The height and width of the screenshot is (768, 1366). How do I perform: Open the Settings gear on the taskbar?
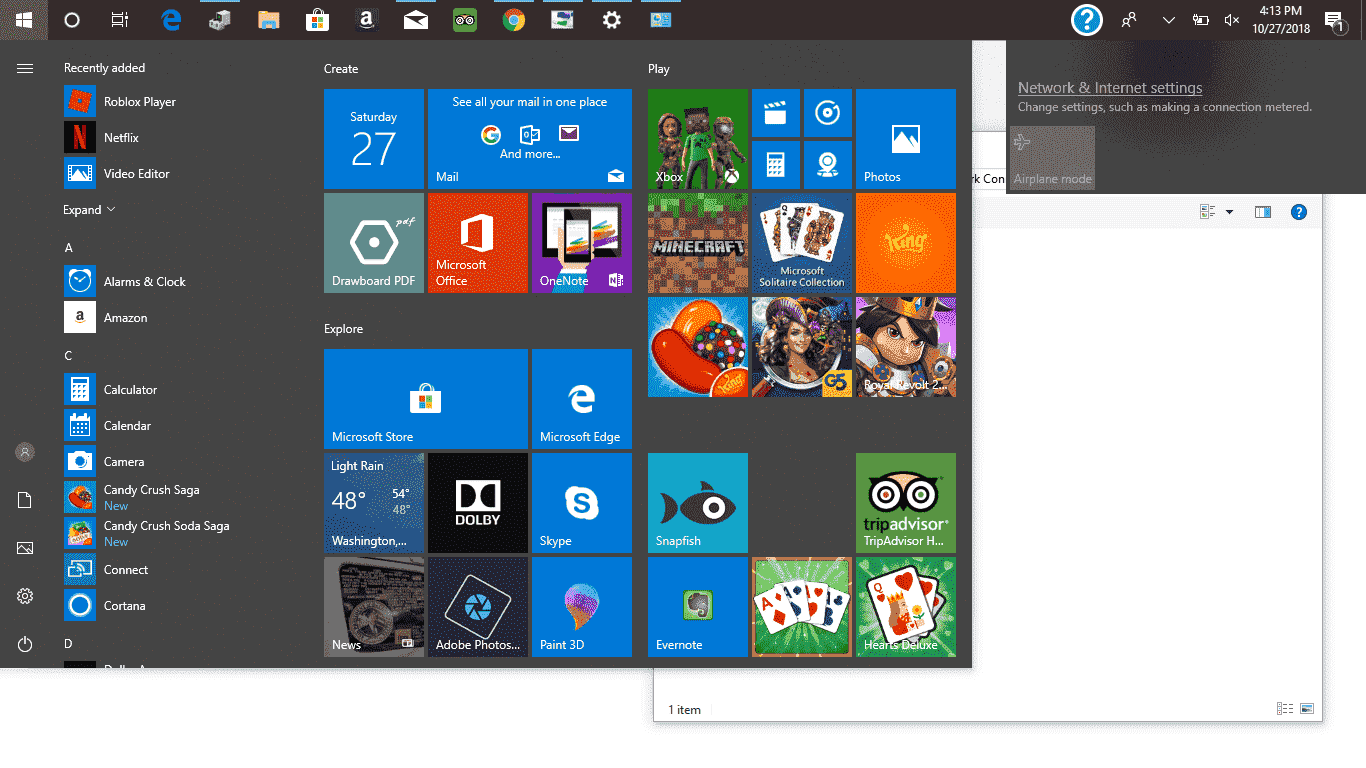(612, 20)
